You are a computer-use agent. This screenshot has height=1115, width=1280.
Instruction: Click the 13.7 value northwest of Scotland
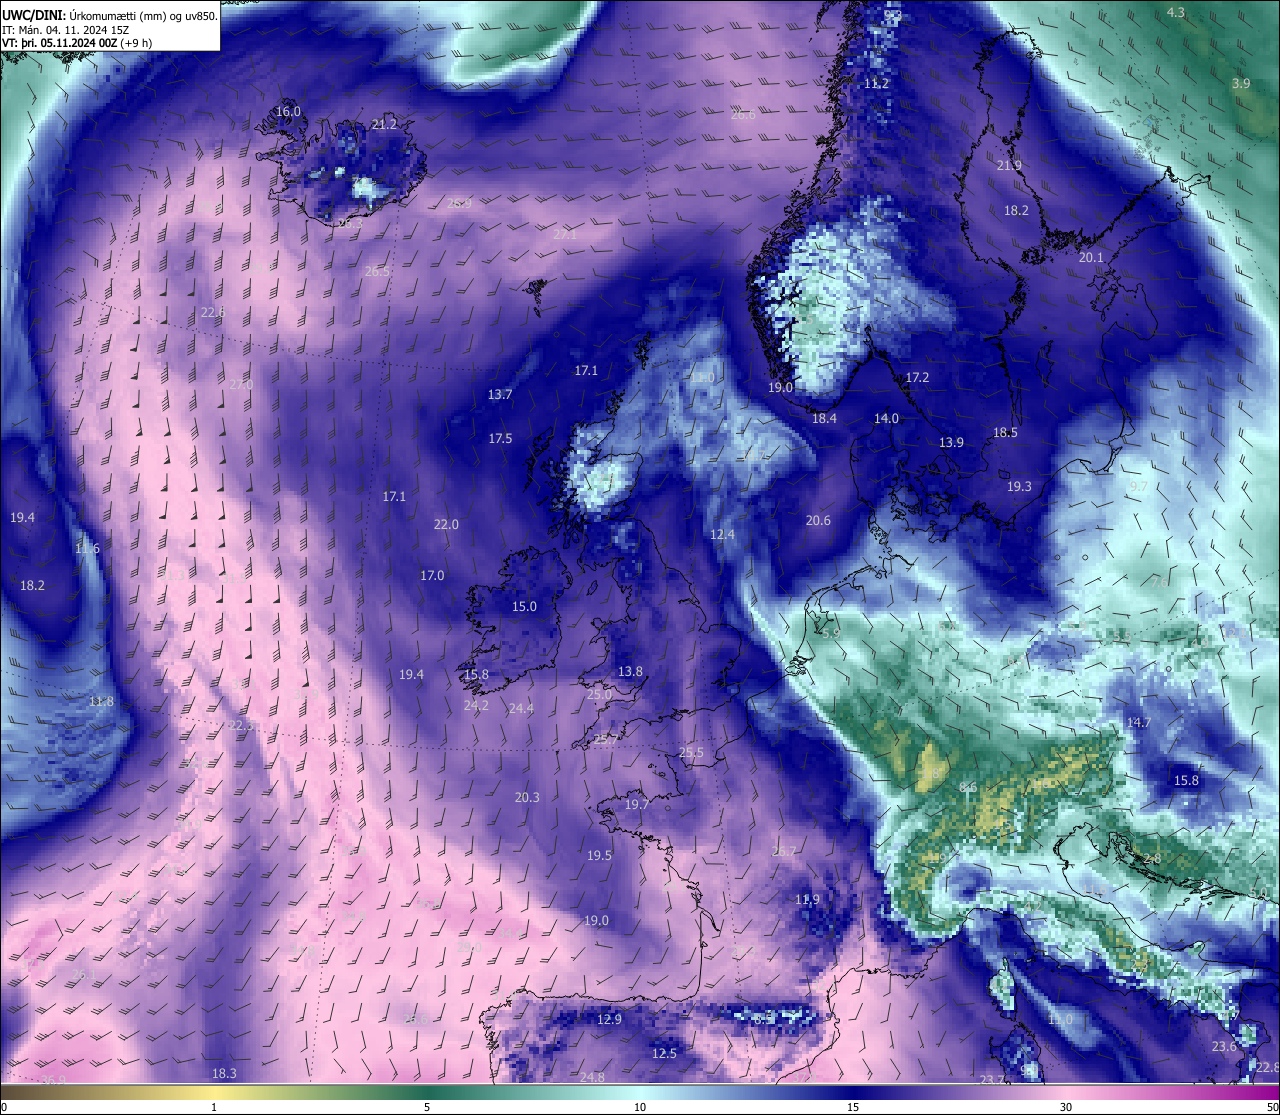click(500, 394)
